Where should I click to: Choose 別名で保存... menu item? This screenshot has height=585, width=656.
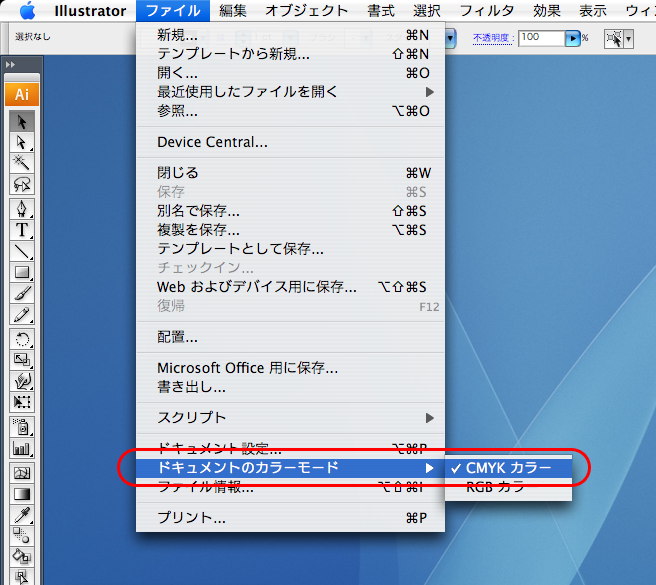point(290,211)
